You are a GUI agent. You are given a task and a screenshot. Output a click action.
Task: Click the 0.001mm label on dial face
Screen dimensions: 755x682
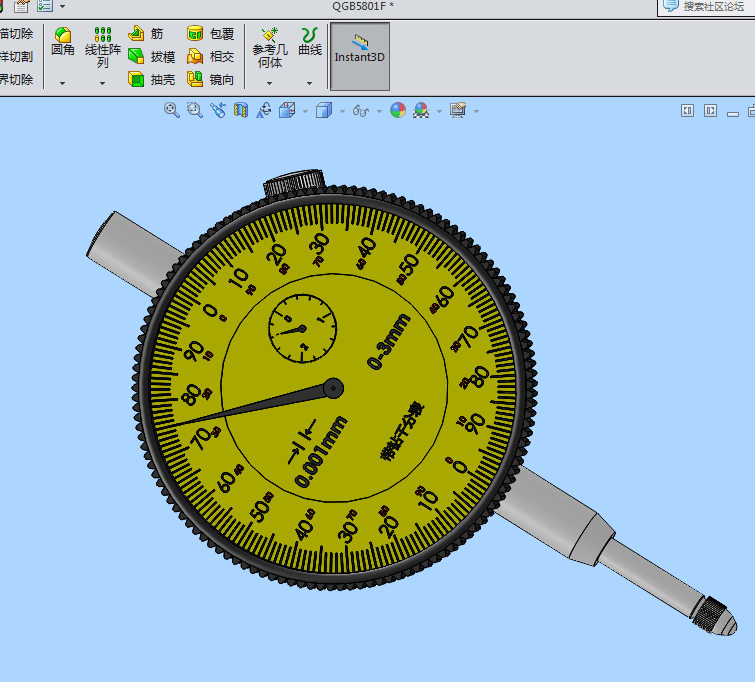321,452
